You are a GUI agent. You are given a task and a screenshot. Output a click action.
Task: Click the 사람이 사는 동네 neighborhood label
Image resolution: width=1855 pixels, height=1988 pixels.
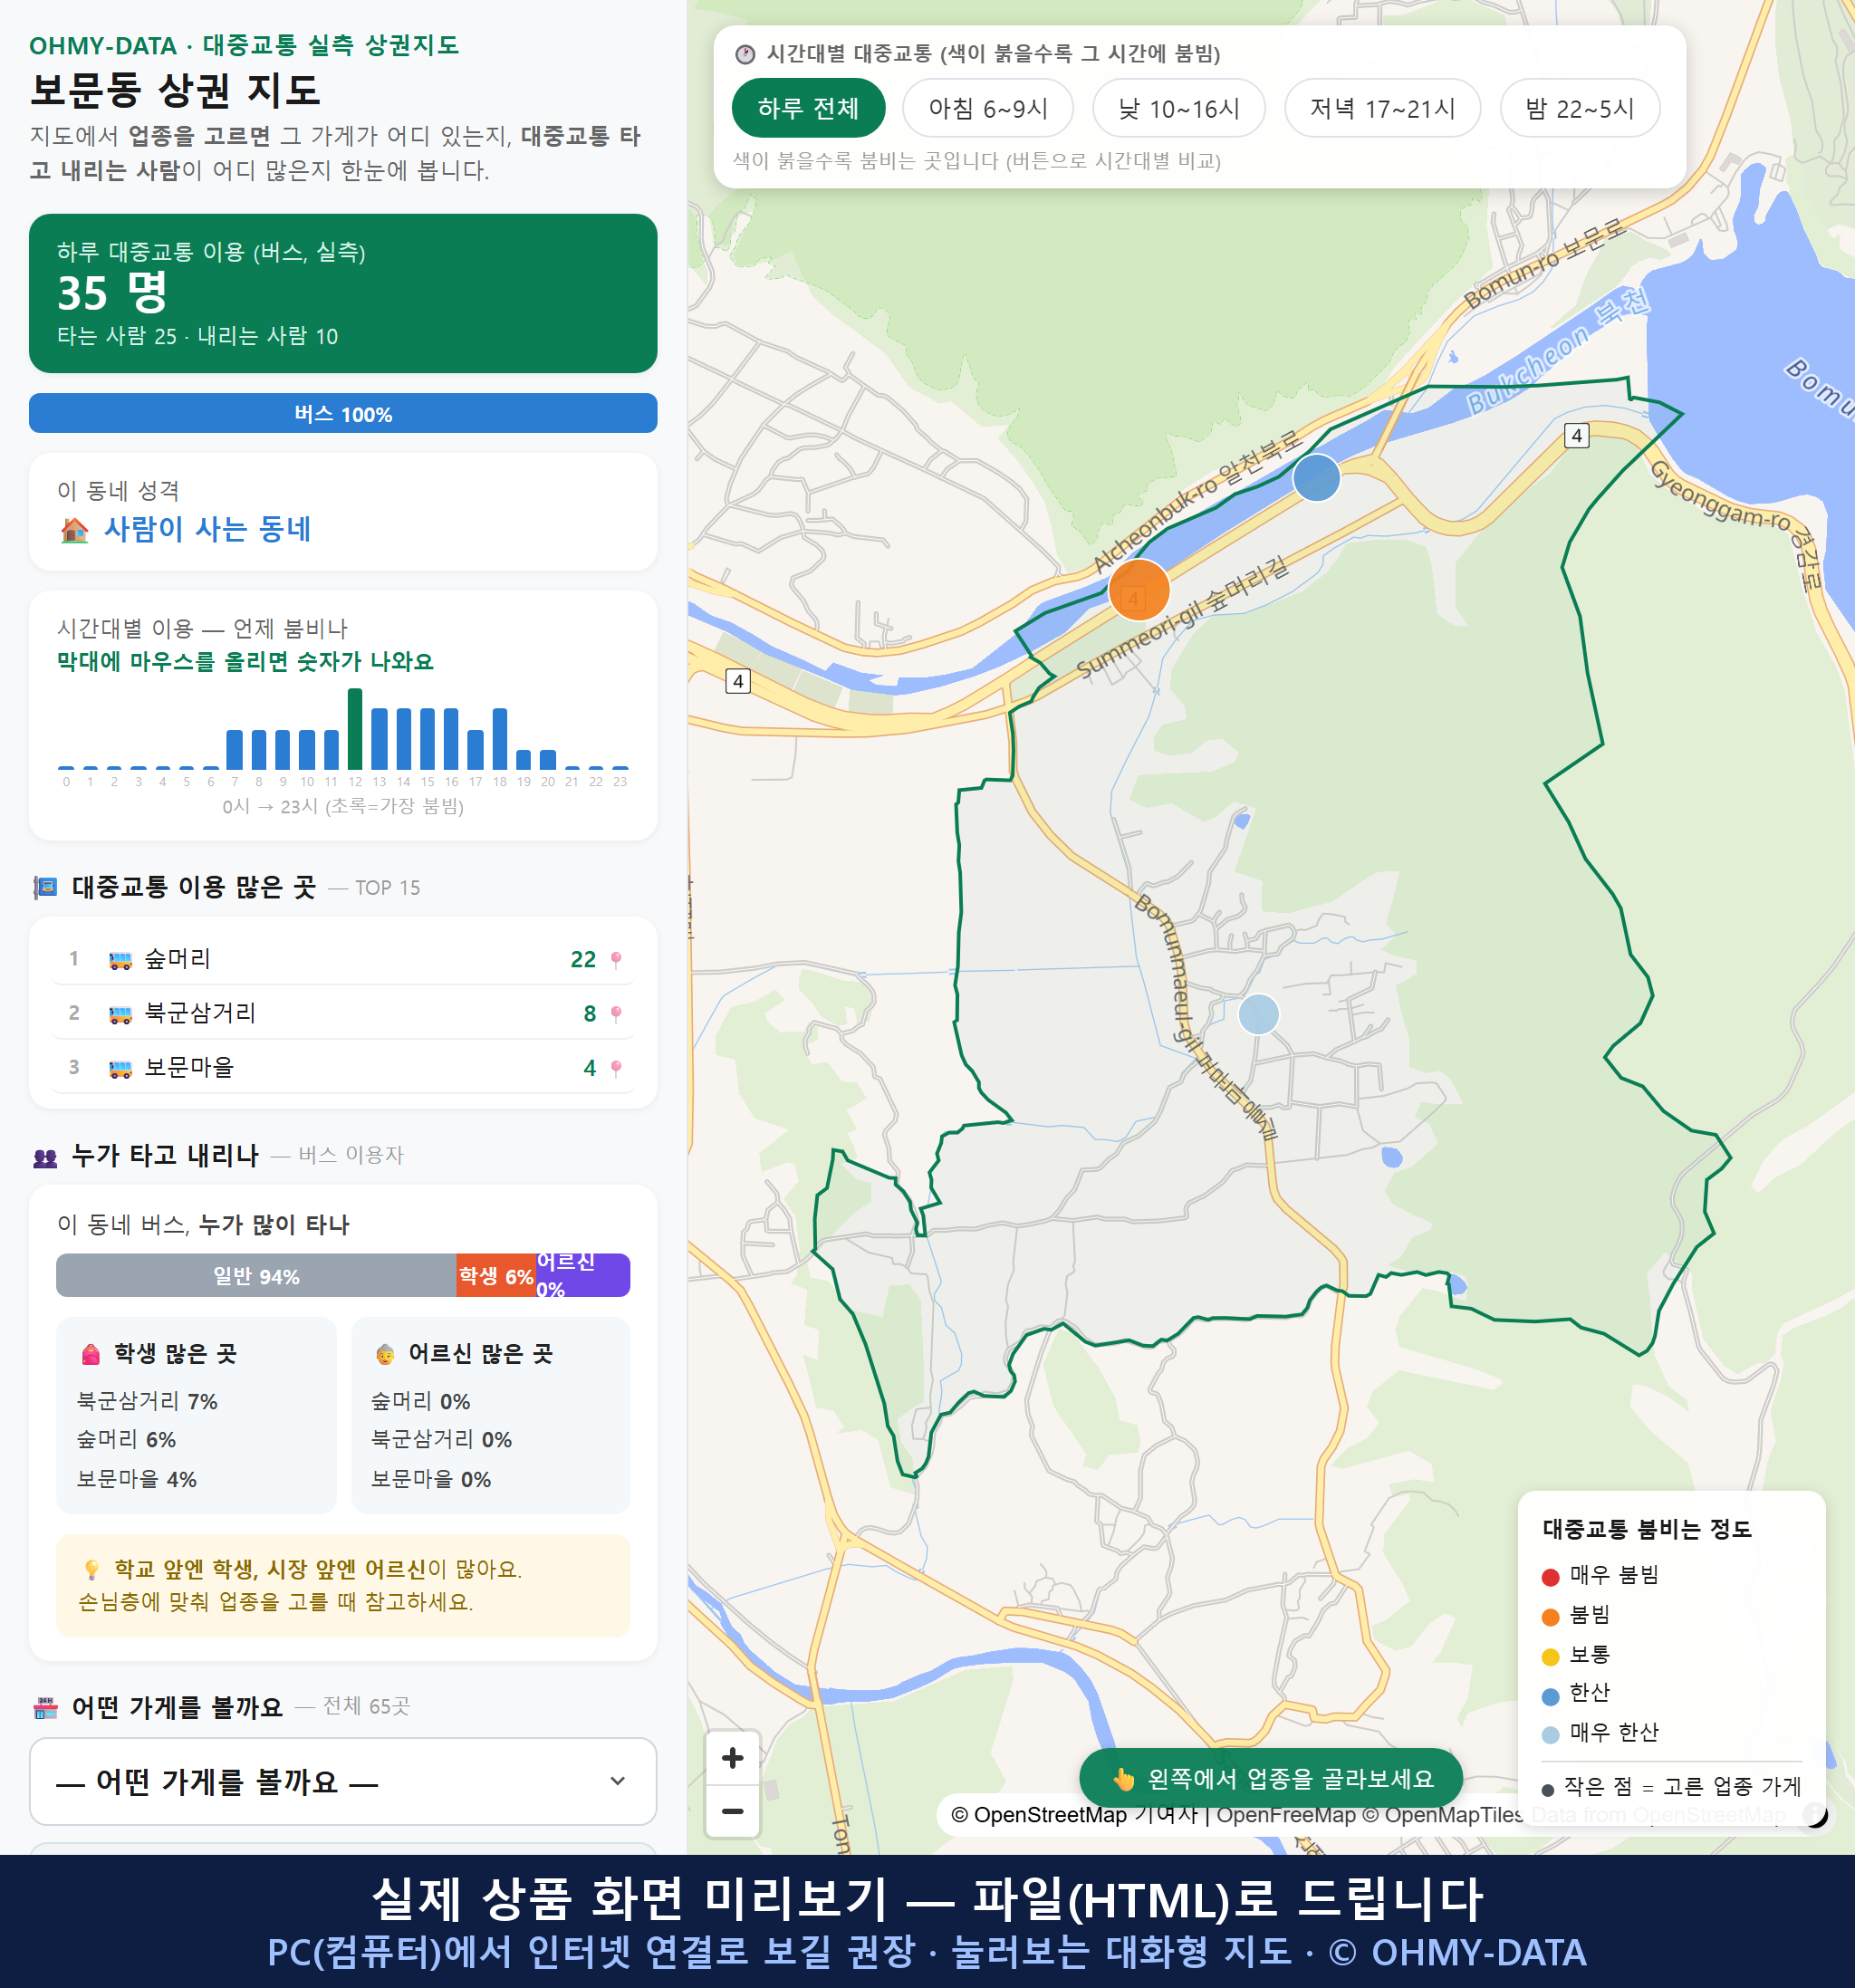(208, 529)
